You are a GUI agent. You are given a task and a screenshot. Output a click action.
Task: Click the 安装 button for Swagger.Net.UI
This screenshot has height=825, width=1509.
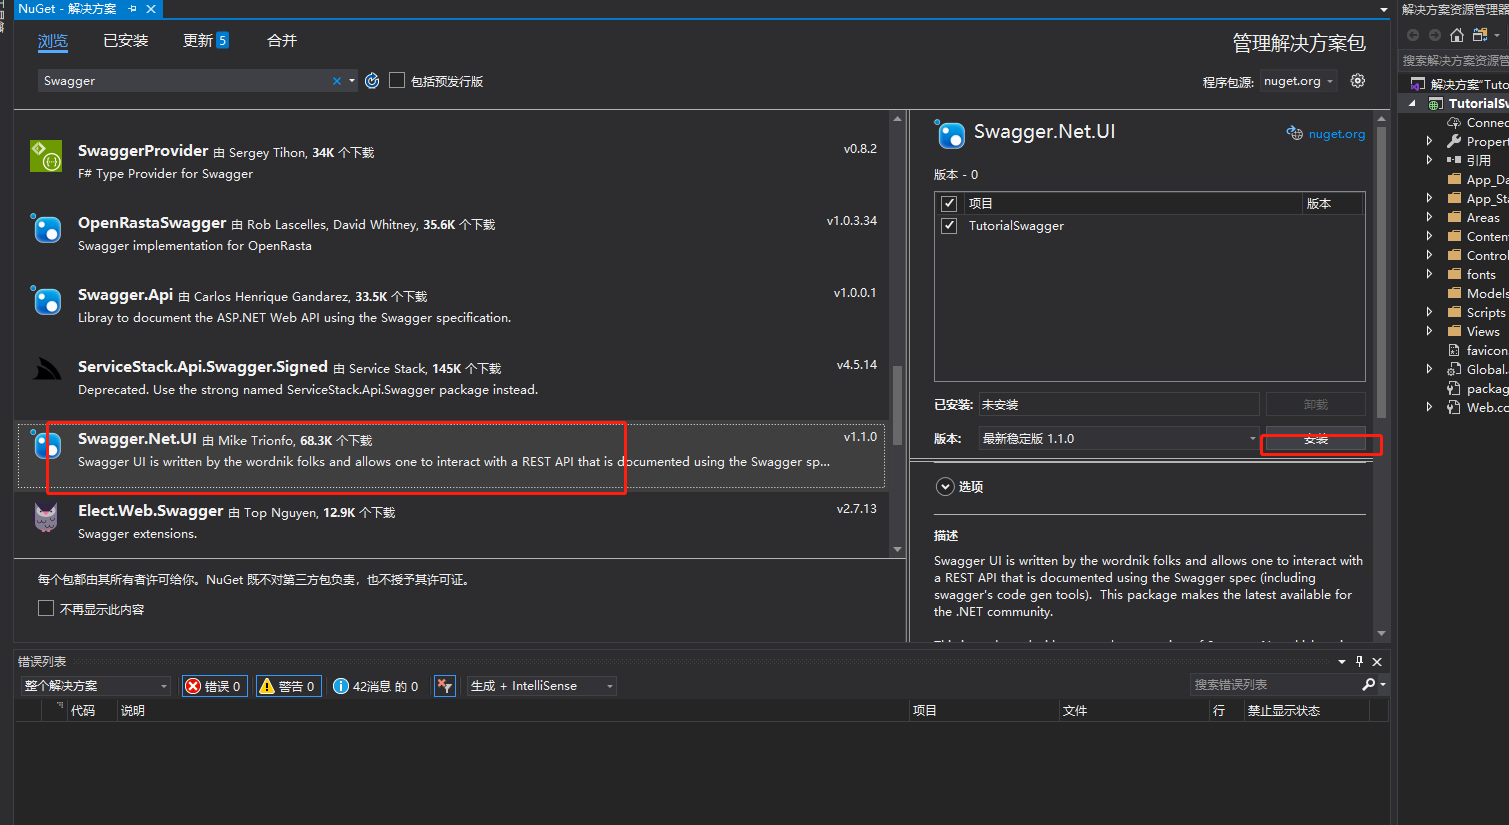1316,438
